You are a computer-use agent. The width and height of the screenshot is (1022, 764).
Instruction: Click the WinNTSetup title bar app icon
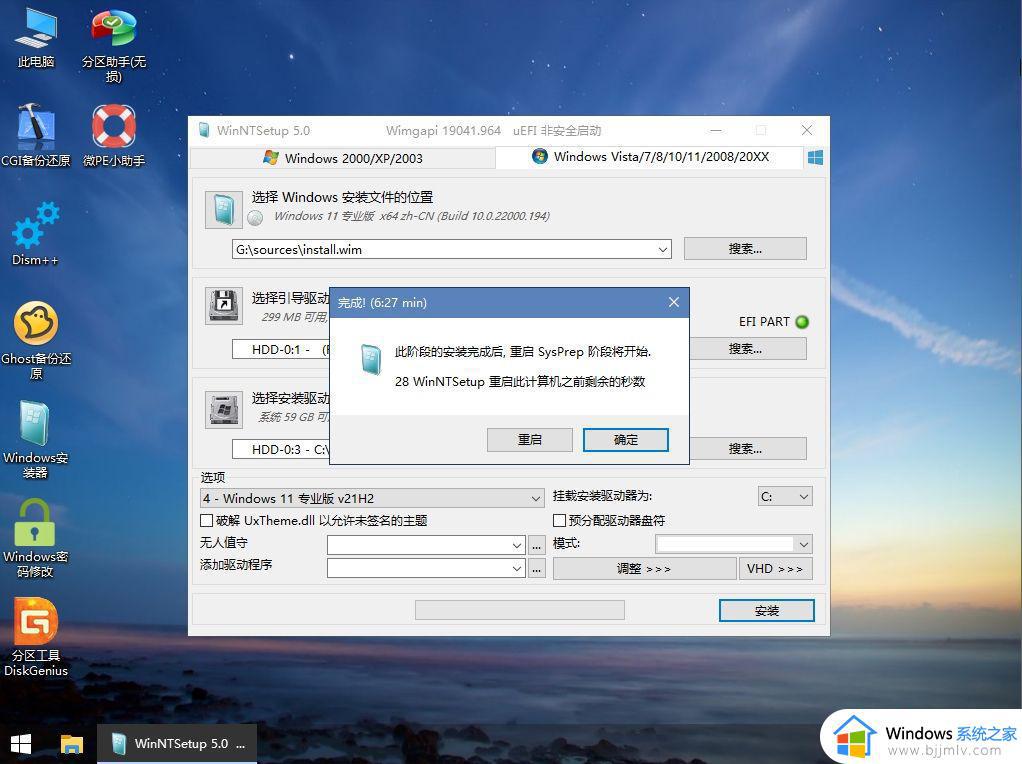(x=204, y=130)
